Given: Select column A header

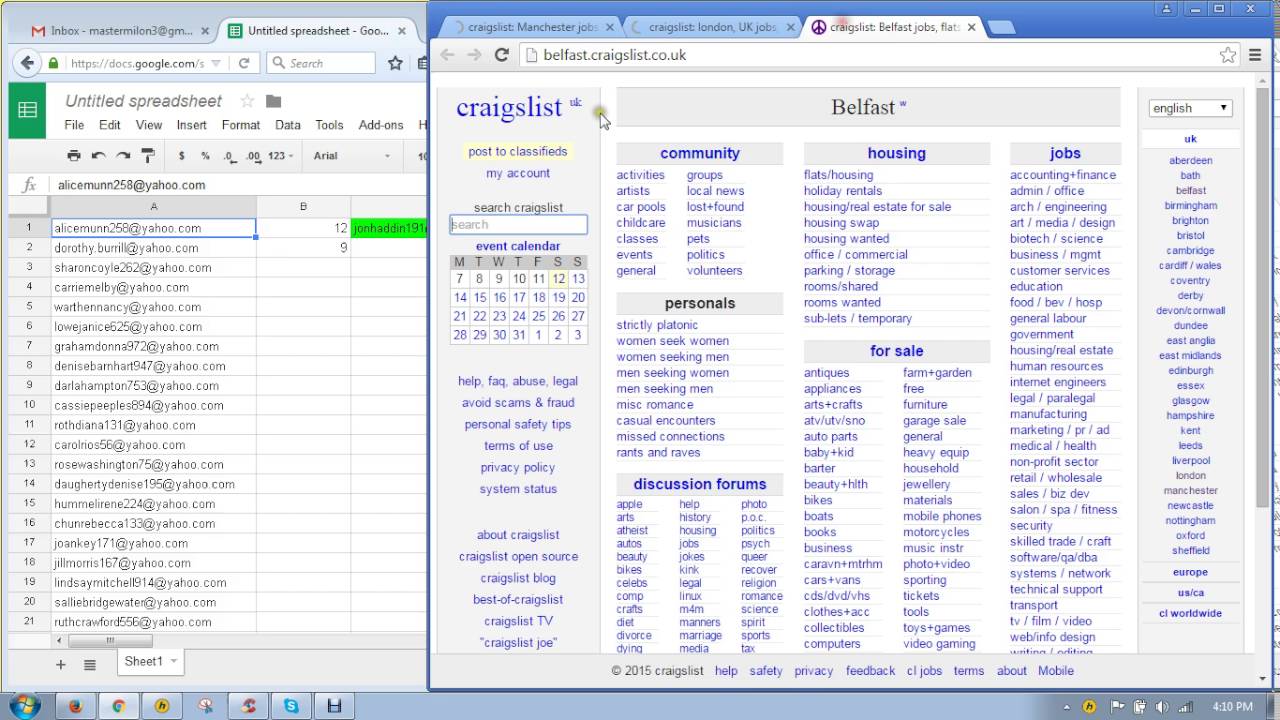Looking at the screenshot, I should (154, 206).
